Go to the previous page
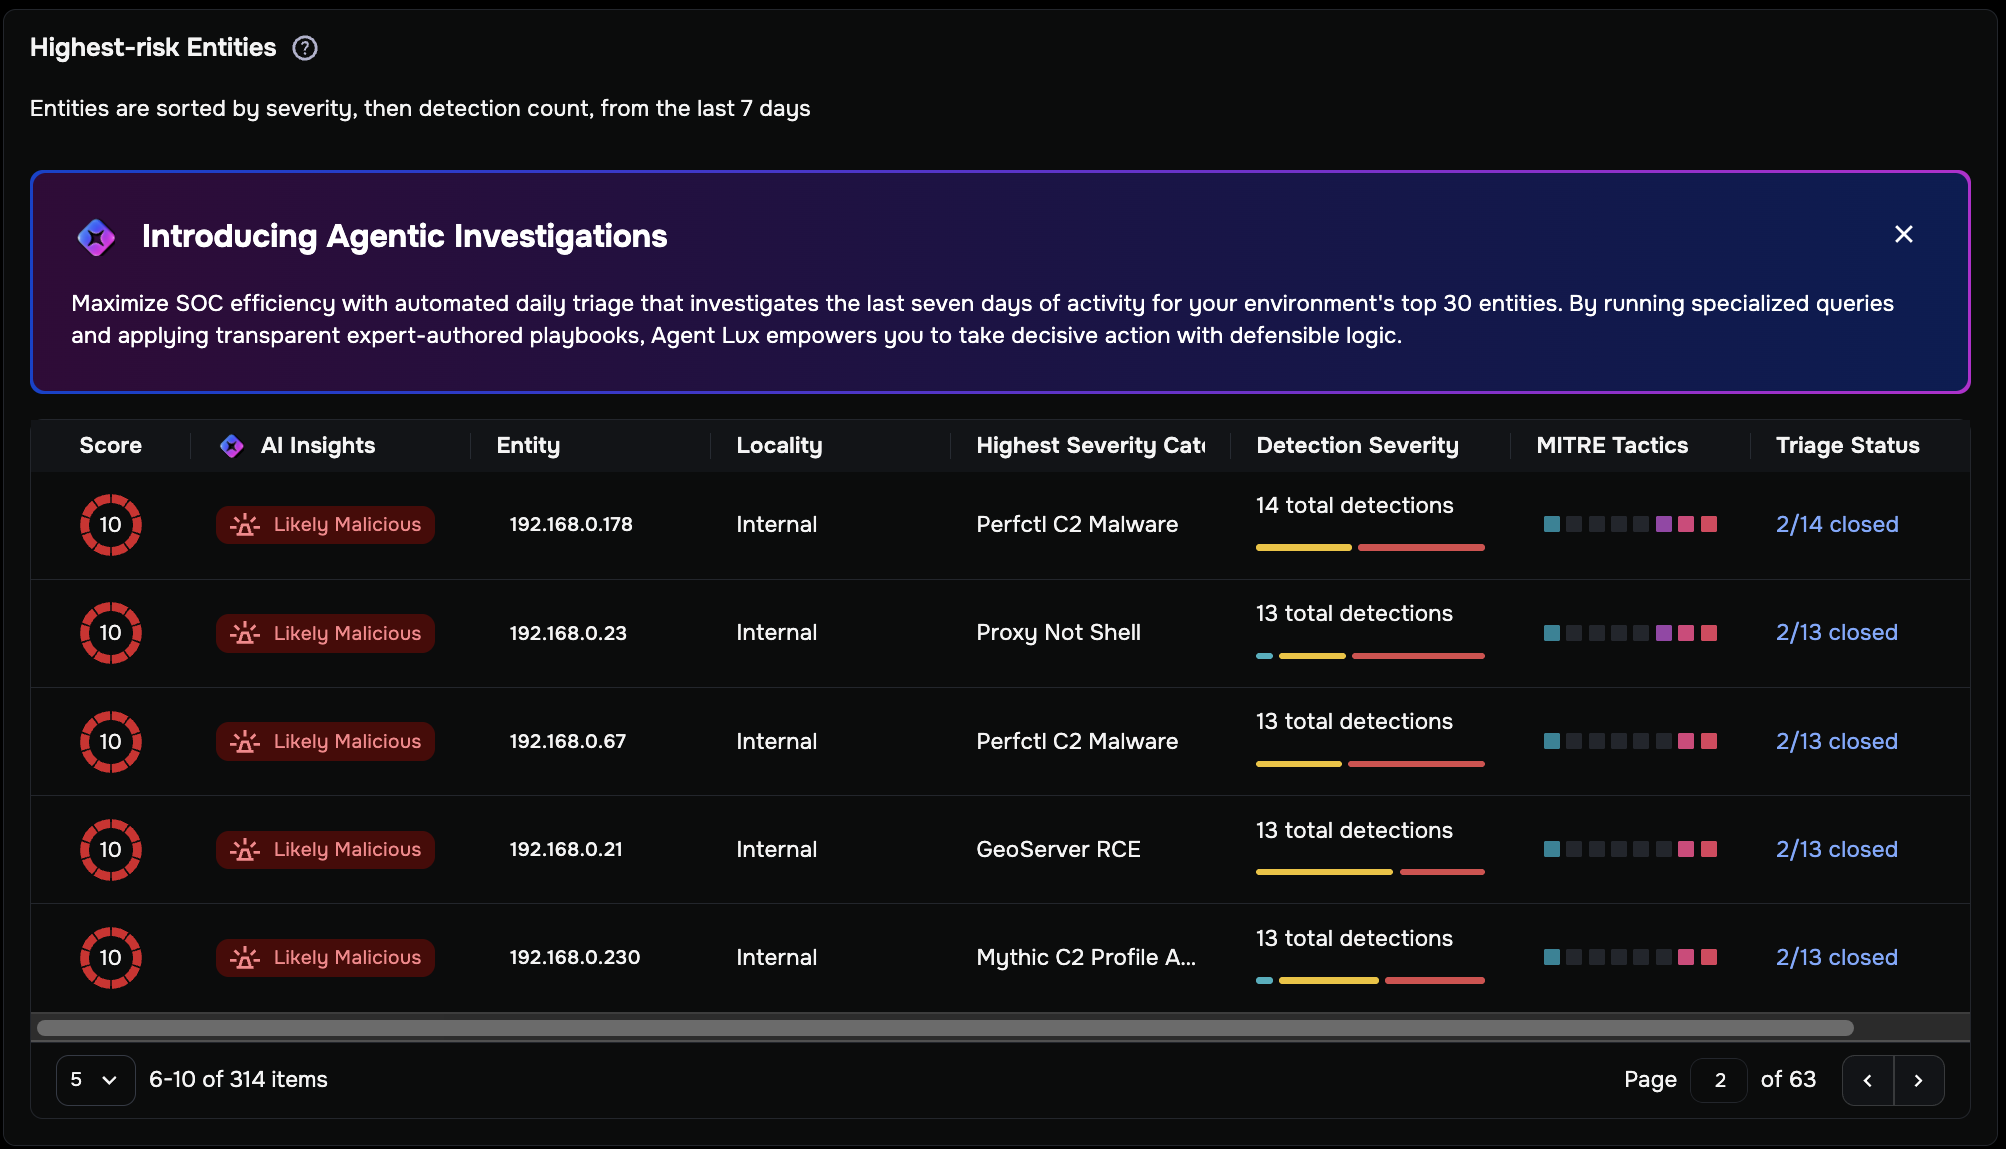The height and width of the screenshot is (1149, 2006). (x=1868, y=1080)
